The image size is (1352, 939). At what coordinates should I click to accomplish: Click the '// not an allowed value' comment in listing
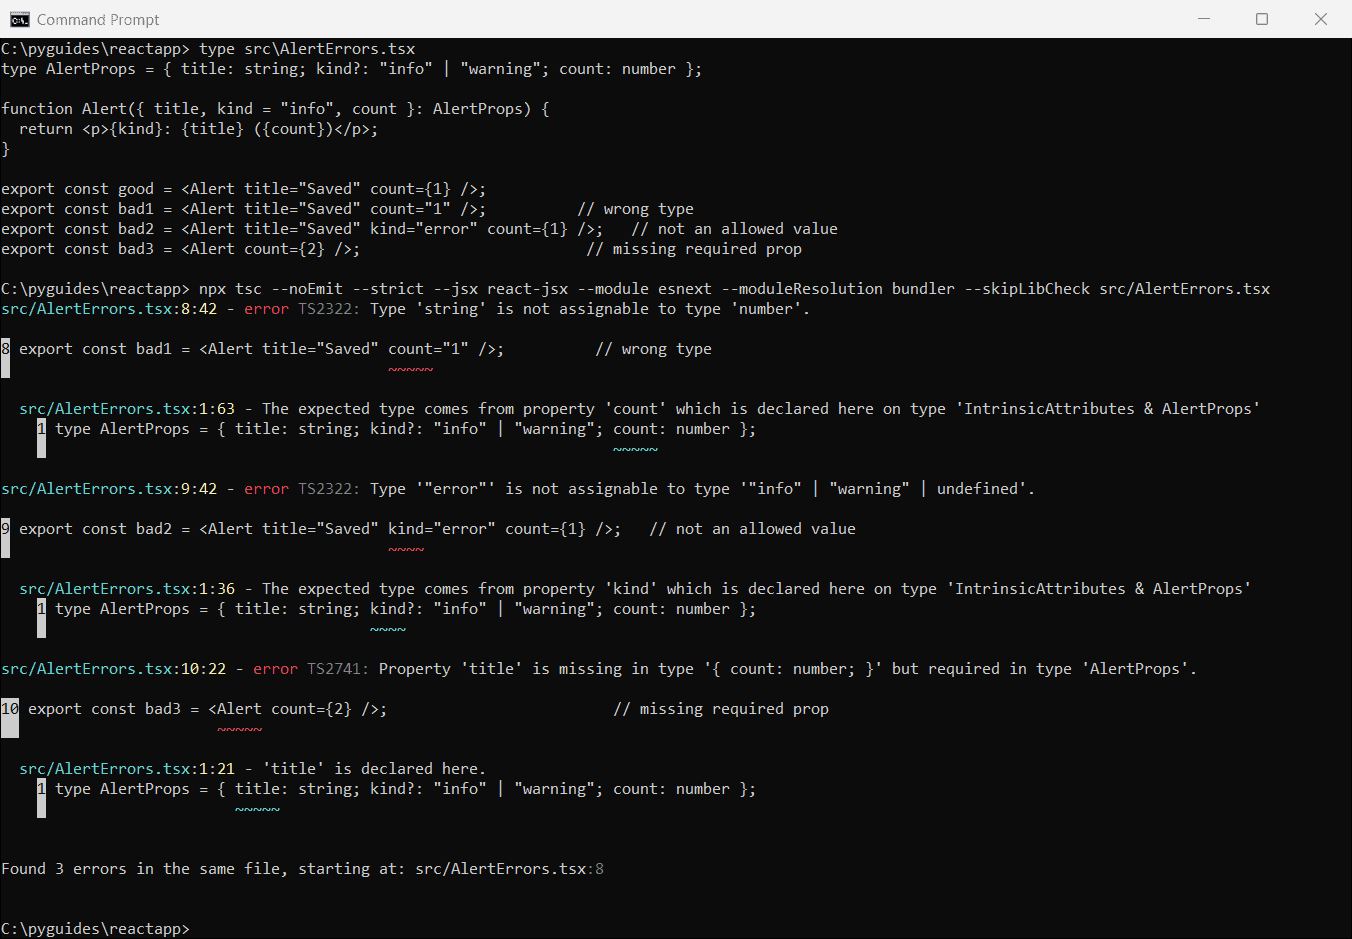(x=734, y=229)
